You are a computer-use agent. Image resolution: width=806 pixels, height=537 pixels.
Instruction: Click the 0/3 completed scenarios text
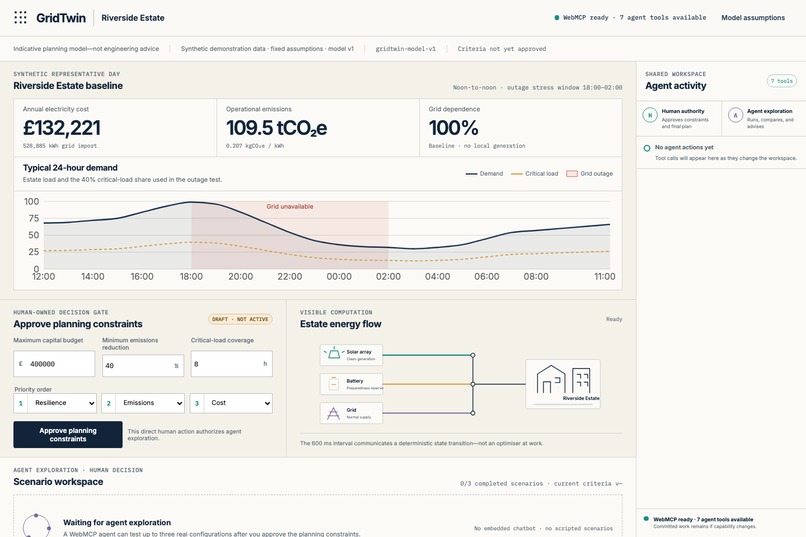501,484
